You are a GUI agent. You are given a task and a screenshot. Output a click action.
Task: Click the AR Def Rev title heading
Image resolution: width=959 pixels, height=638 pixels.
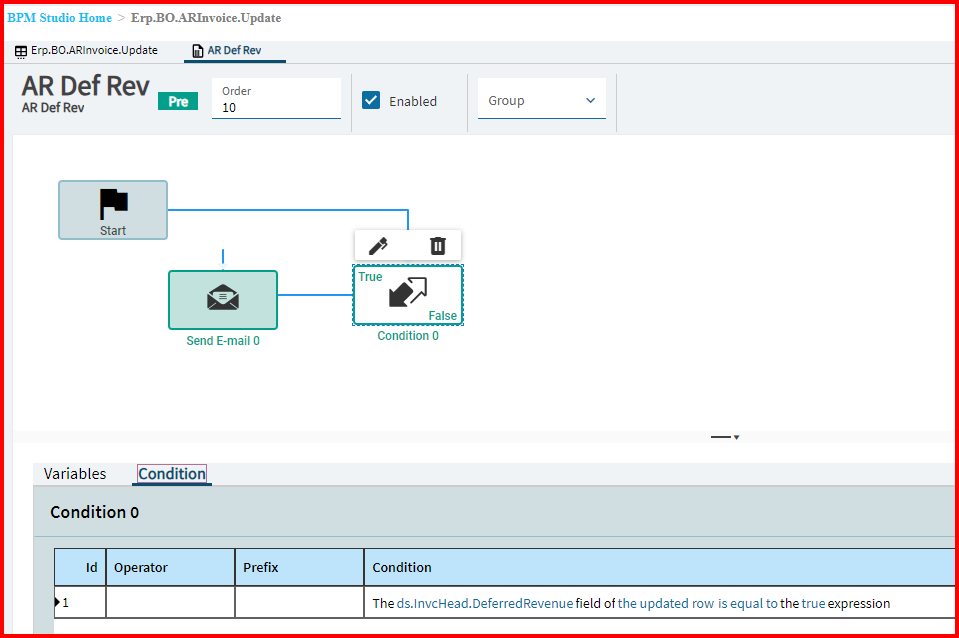(86, 86)
